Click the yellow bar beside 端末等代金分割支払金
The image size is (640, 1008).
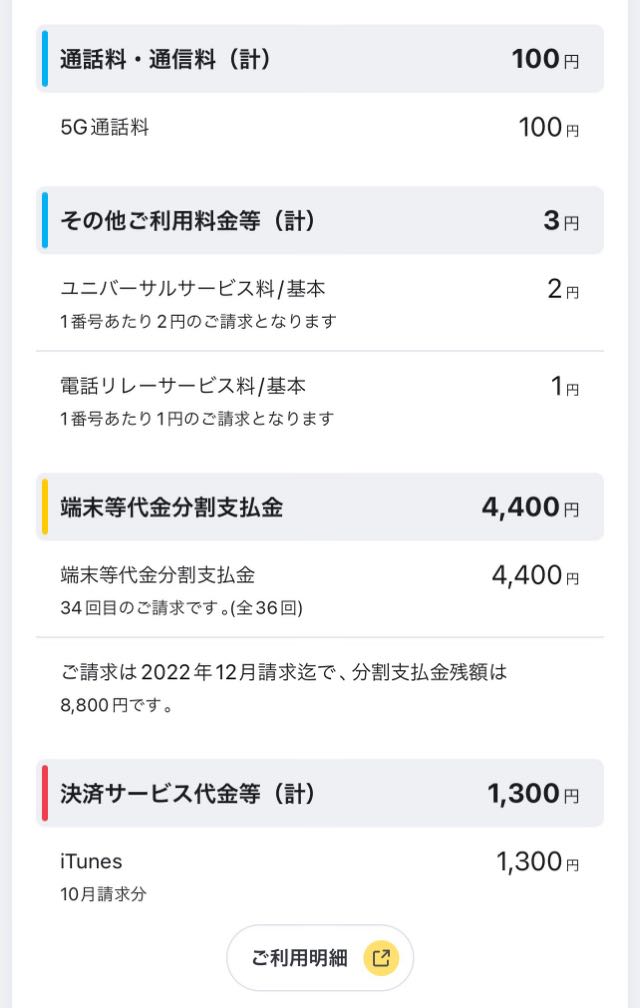click(44, 507)
